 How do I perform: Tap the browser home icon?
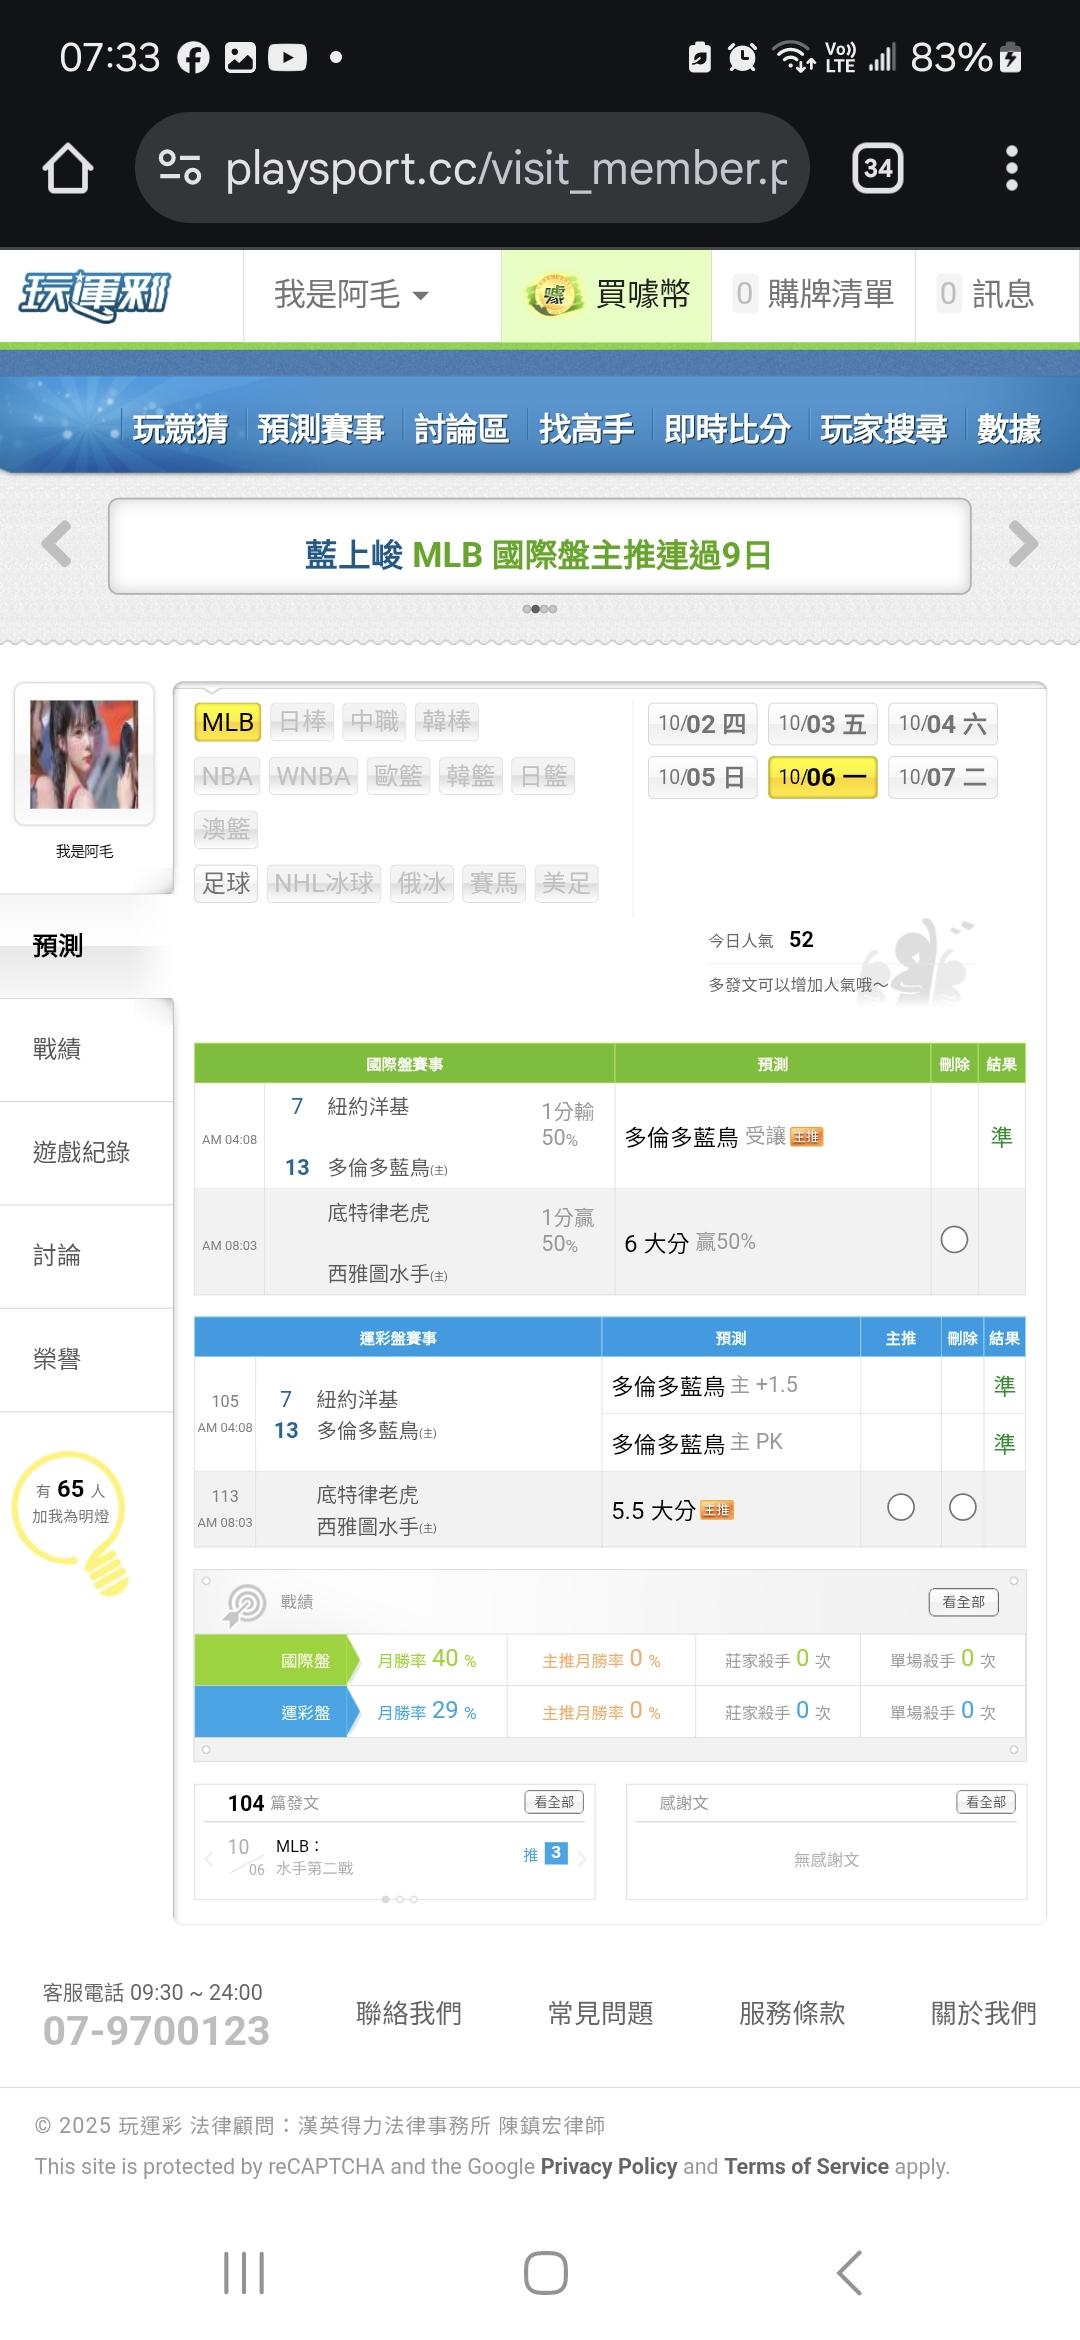[x=68, y=168]
